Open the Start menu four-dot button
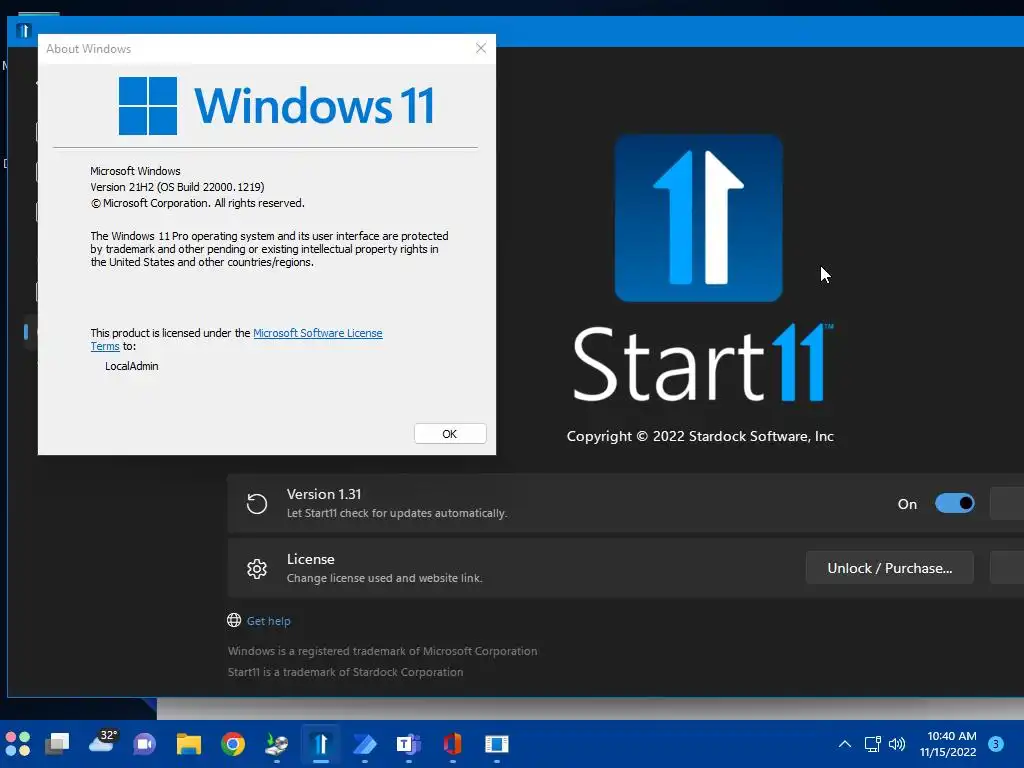This screenshot has height=768, width=1024. (18, 744)
